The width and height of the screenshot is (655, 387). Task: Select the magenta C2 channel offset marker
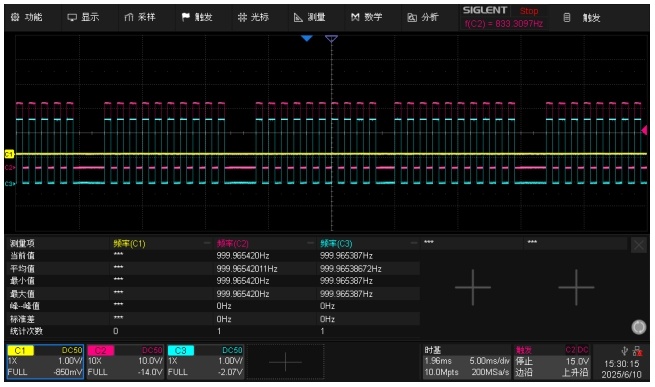(x=10, y=168)
